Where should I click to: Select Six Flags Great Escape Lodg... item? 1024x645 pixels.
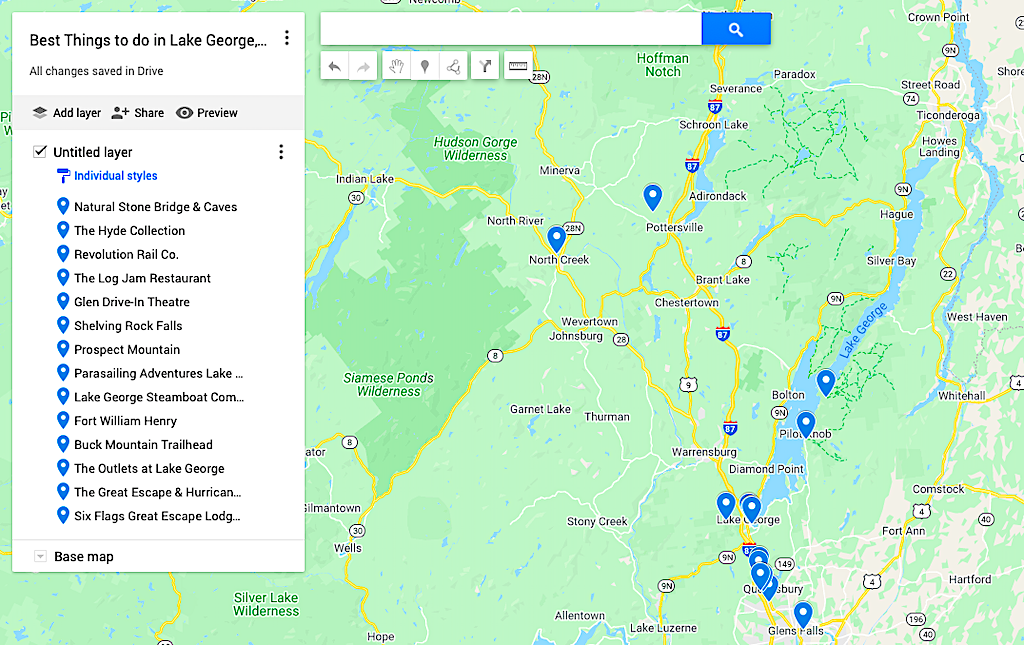click(158, 516)
